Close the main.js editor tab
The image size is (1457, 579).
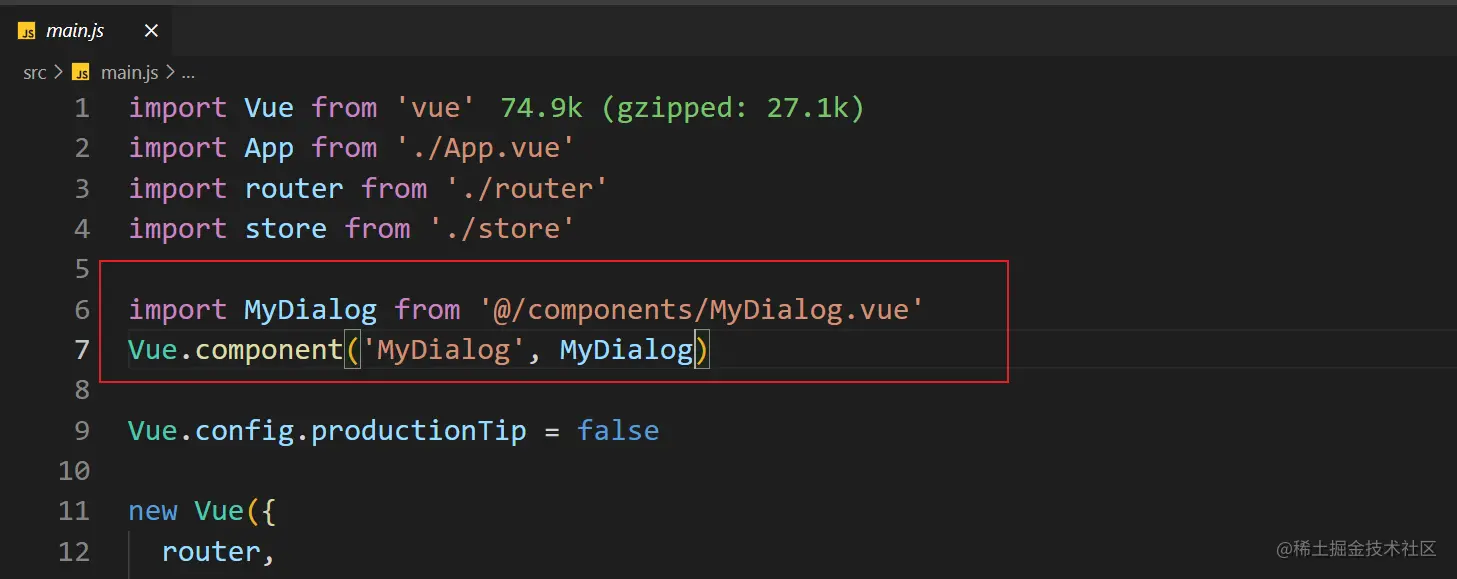(x=151, y=31)
